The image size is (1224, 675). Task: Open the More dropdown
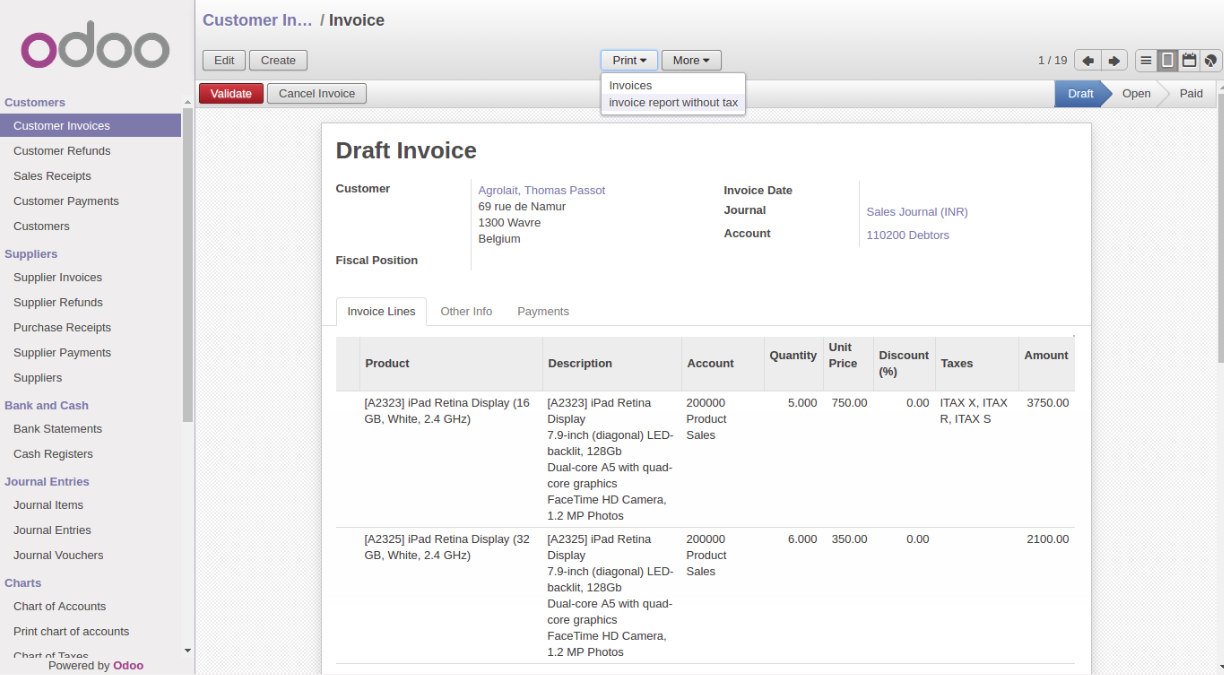[x=691, y=61]
